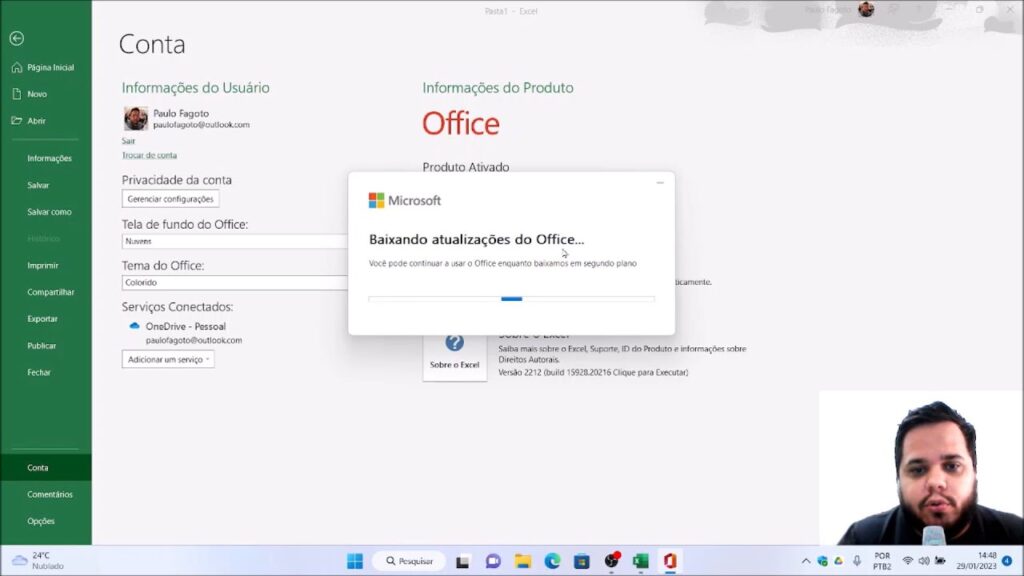Click the Wi-Fi tray icon
This screenshot has width=1024, height=576.
[x=908, y=561]
